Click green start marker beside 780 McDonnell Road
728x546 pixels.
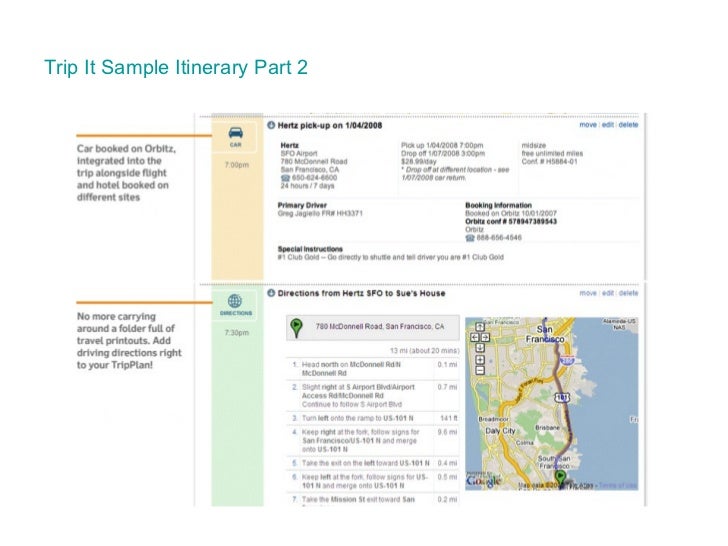296,327
